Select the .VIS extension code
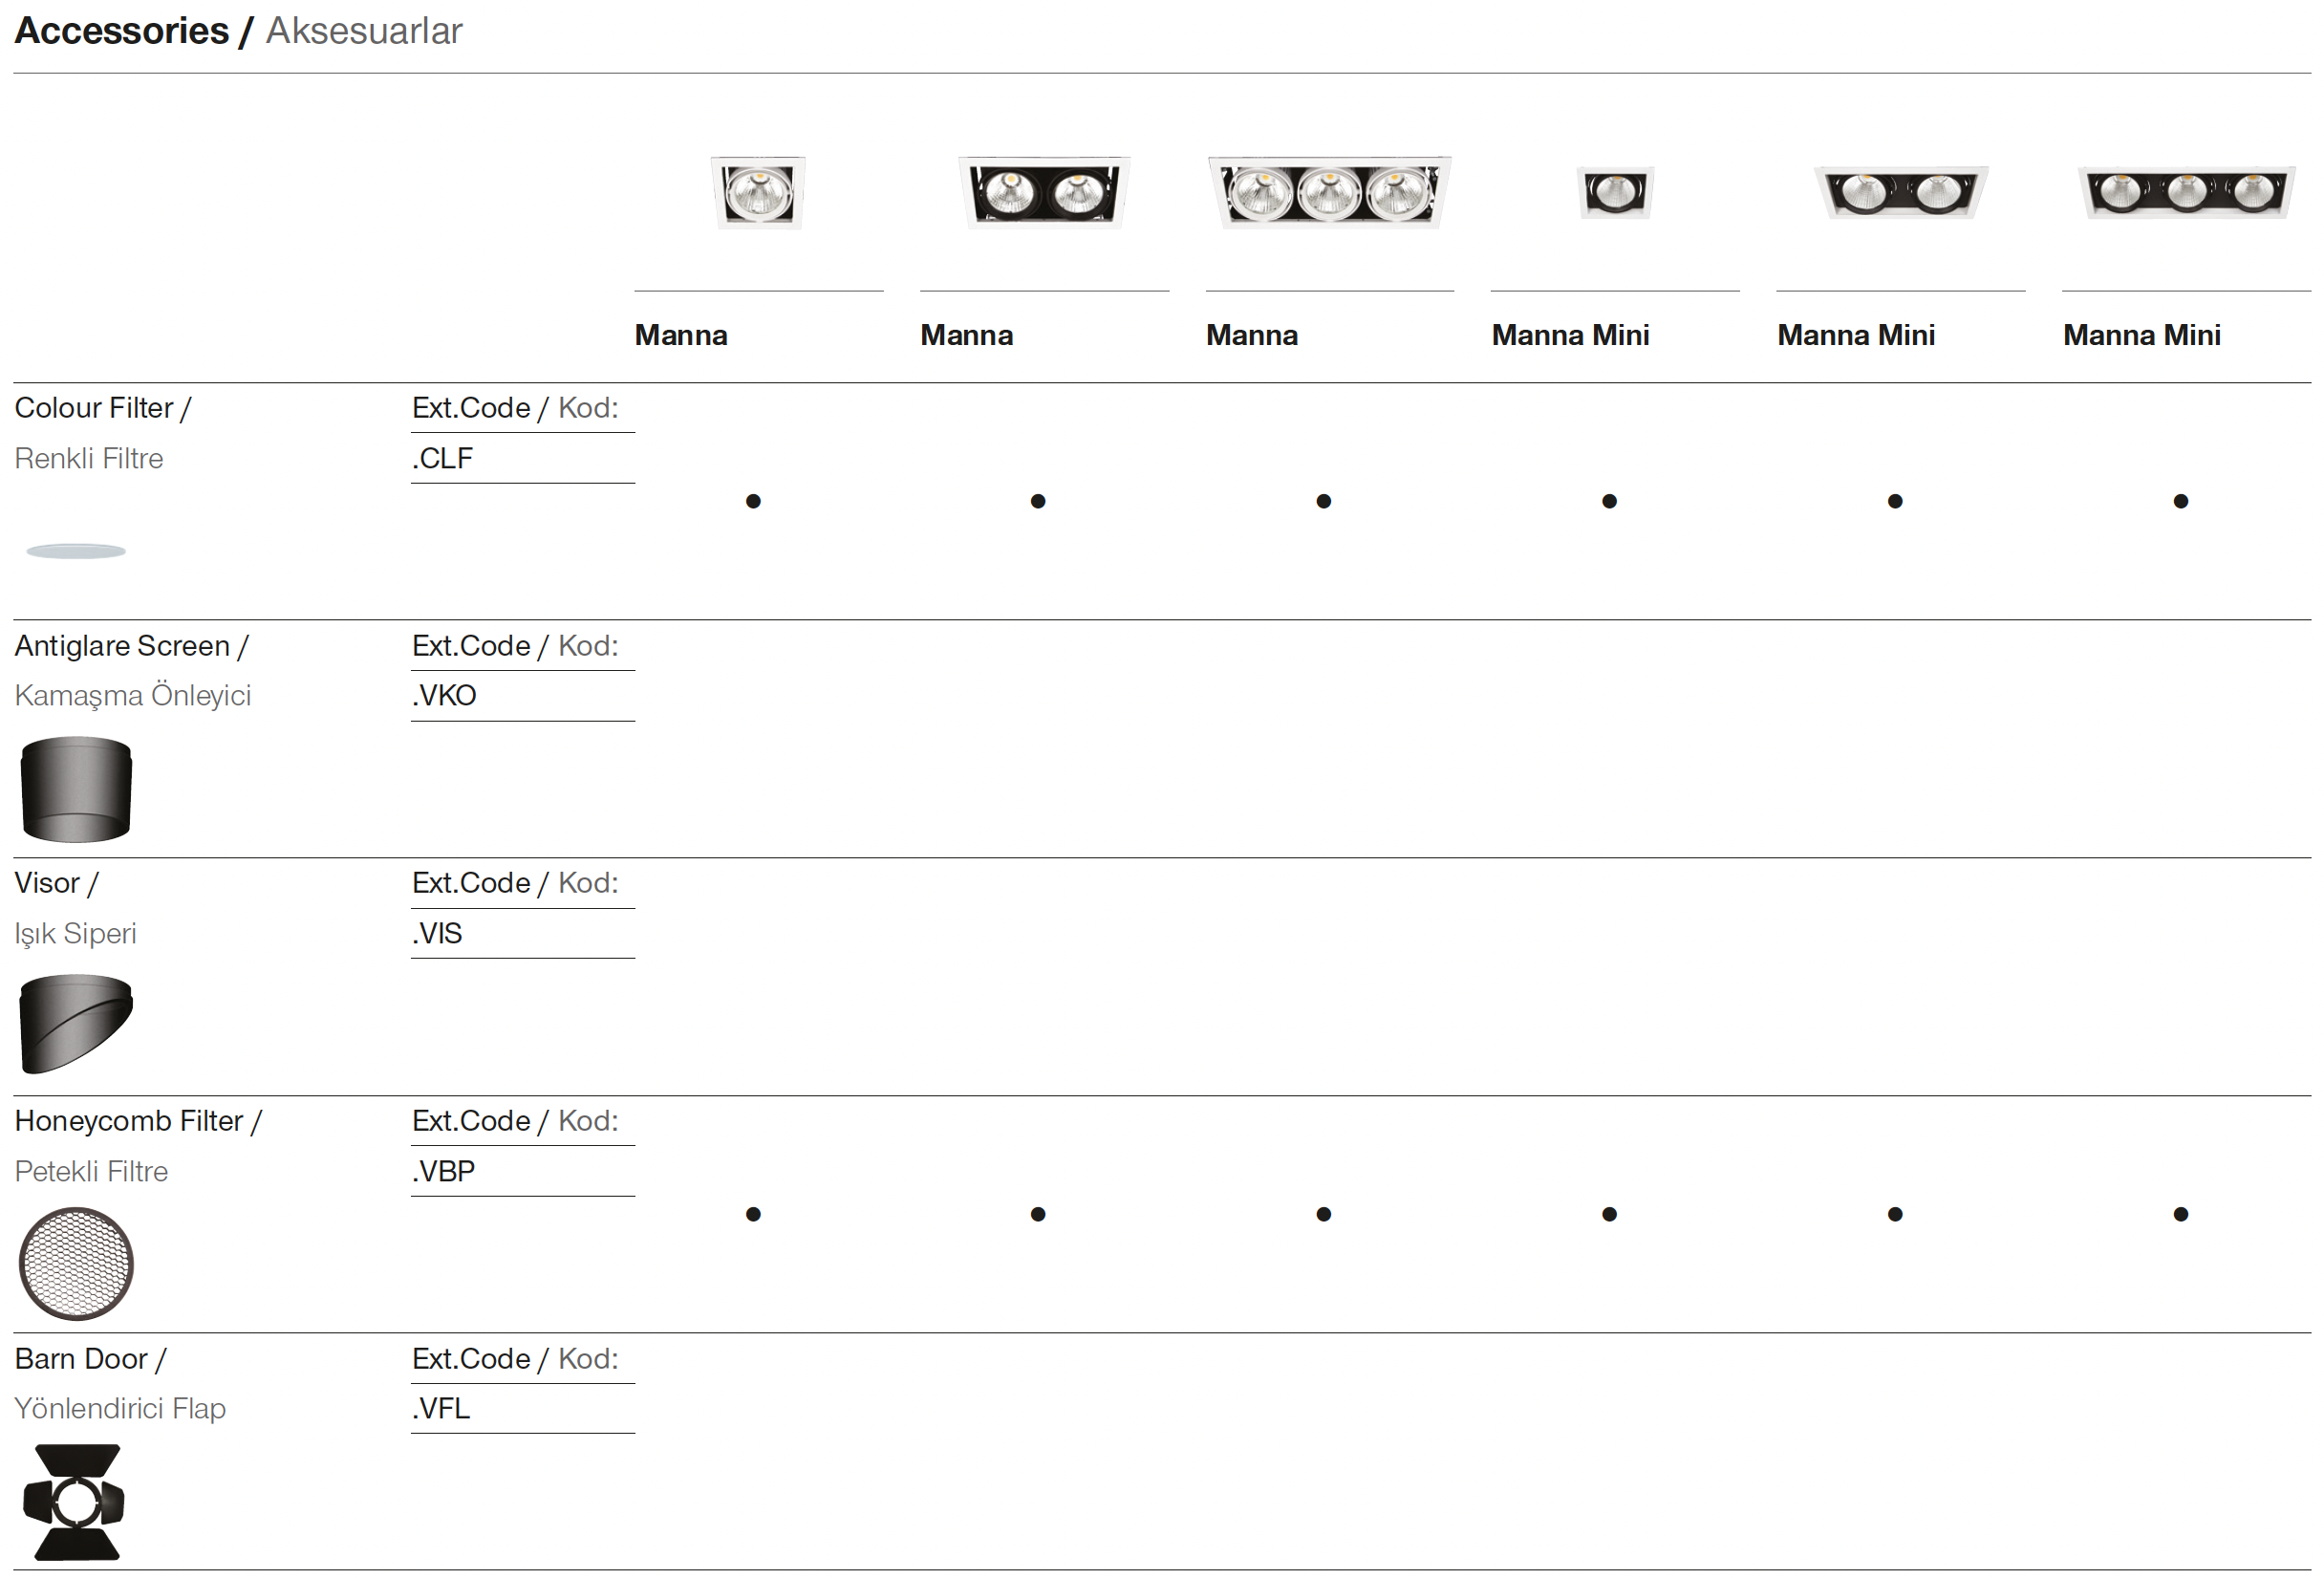Image resolution: width=2324 pixels, height=1579 pixels. coord(437,934)
